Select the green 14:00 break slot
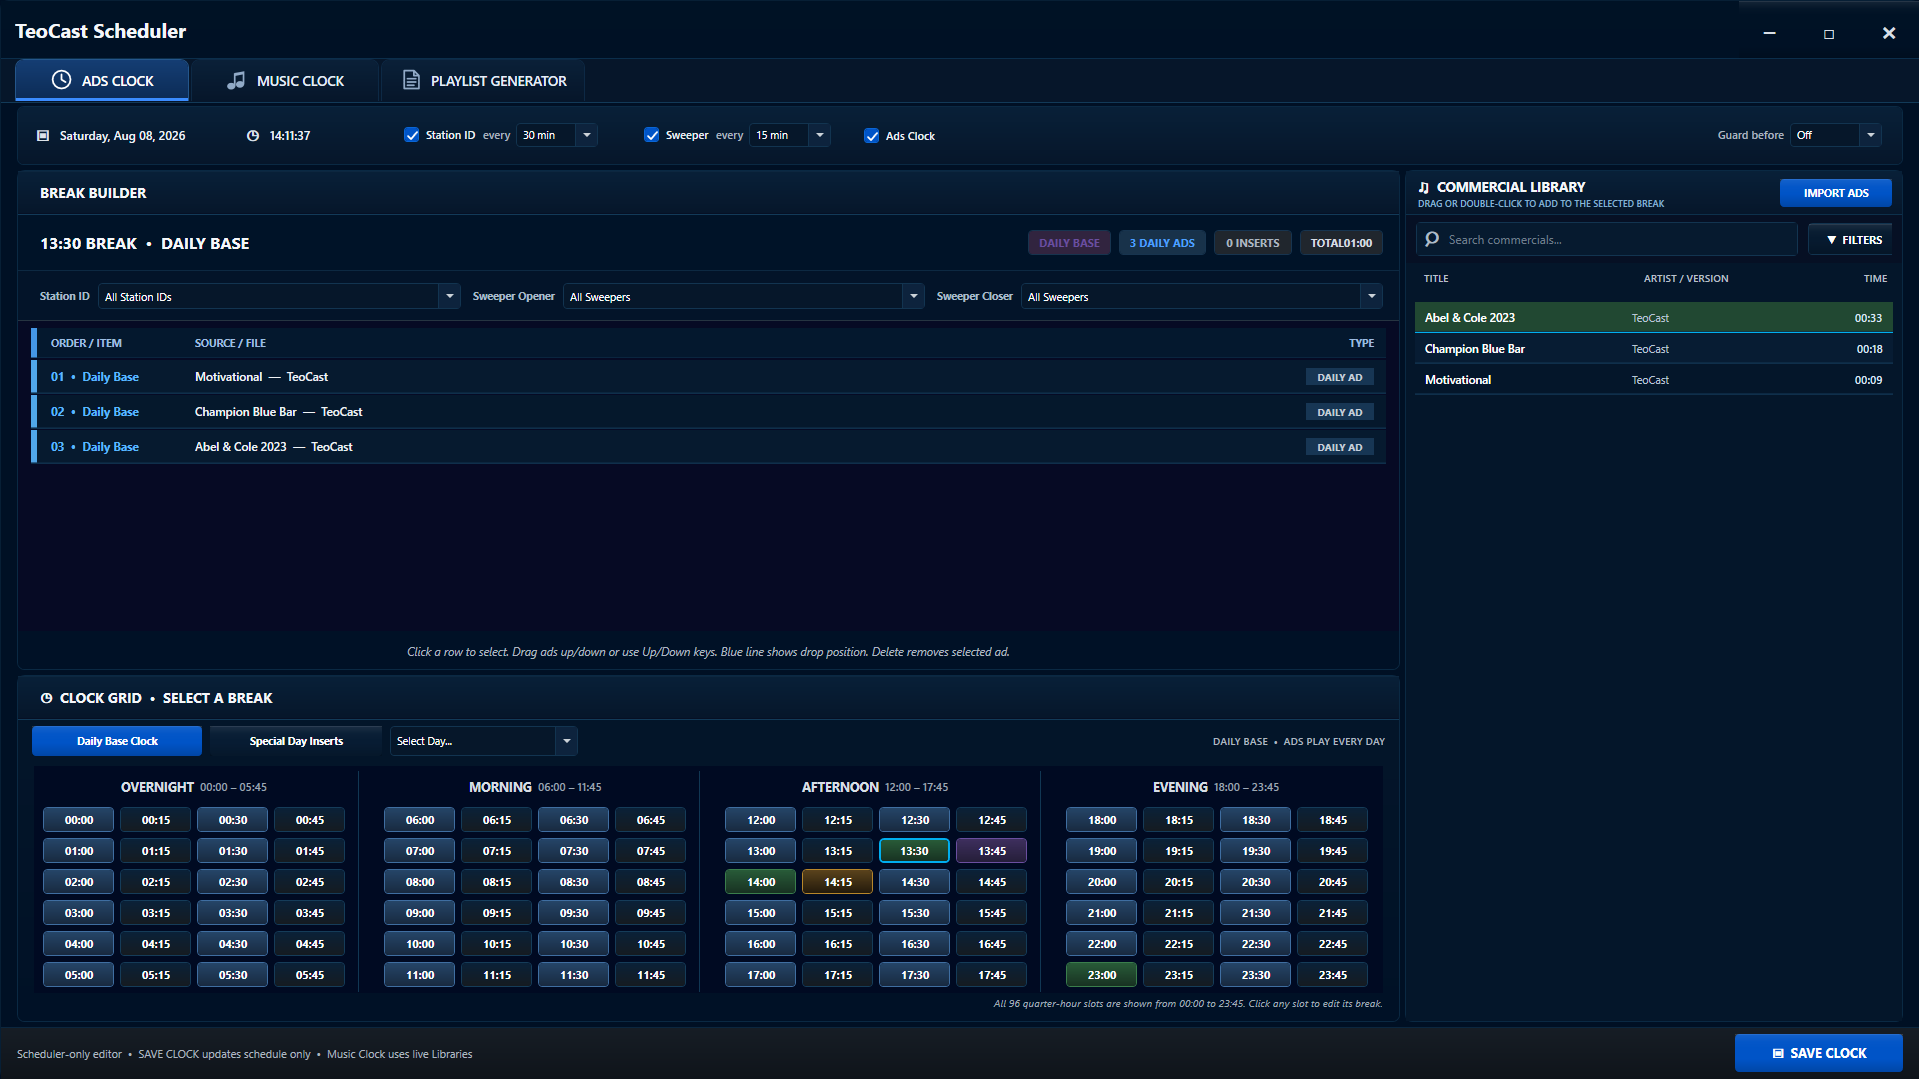Image resolution: width=1919 pixels, height=1079 pixels. tap(760, 882)
